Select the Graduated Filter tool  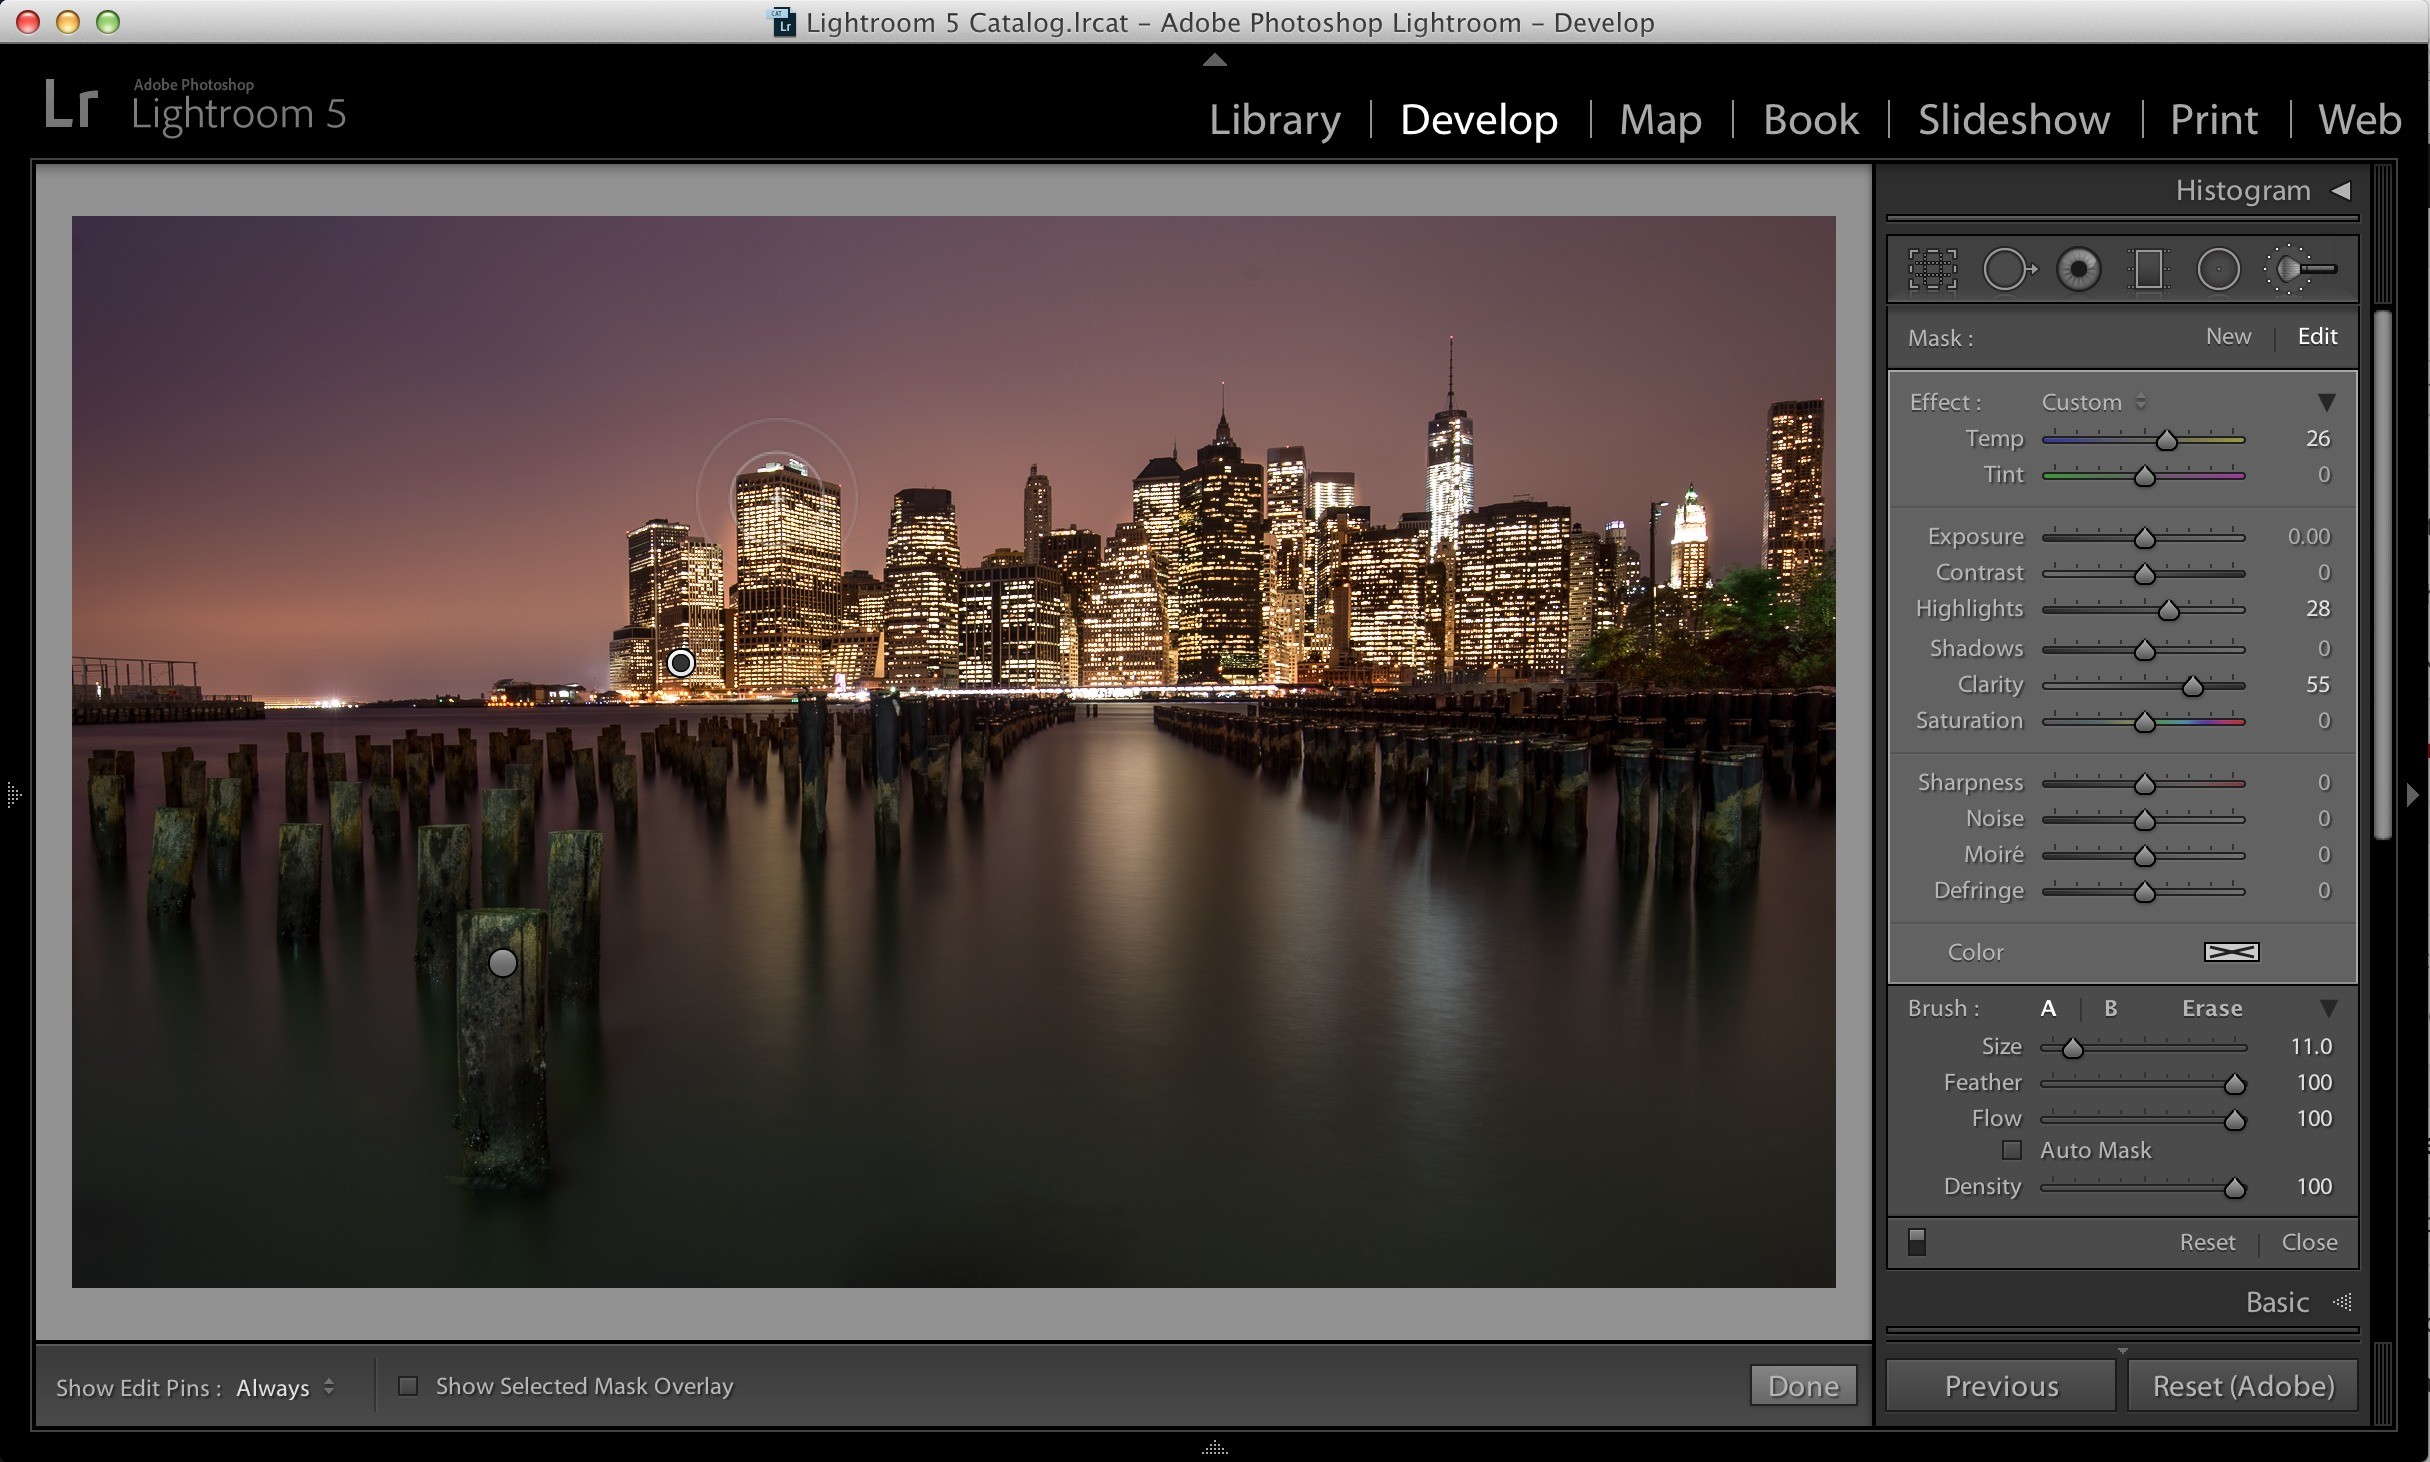[2148, 270]
